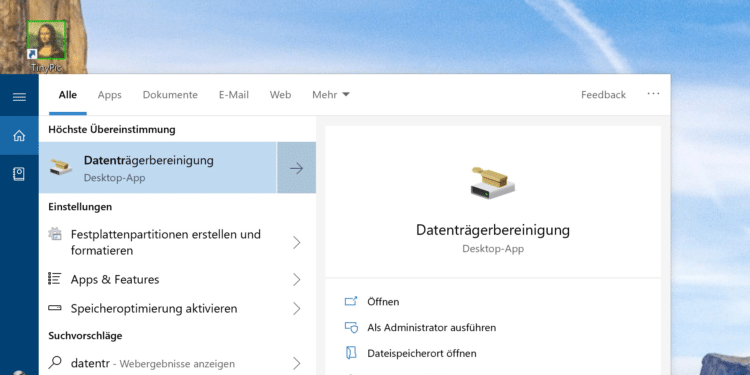Open the three-dots more options menu

(x=653, y=94)
